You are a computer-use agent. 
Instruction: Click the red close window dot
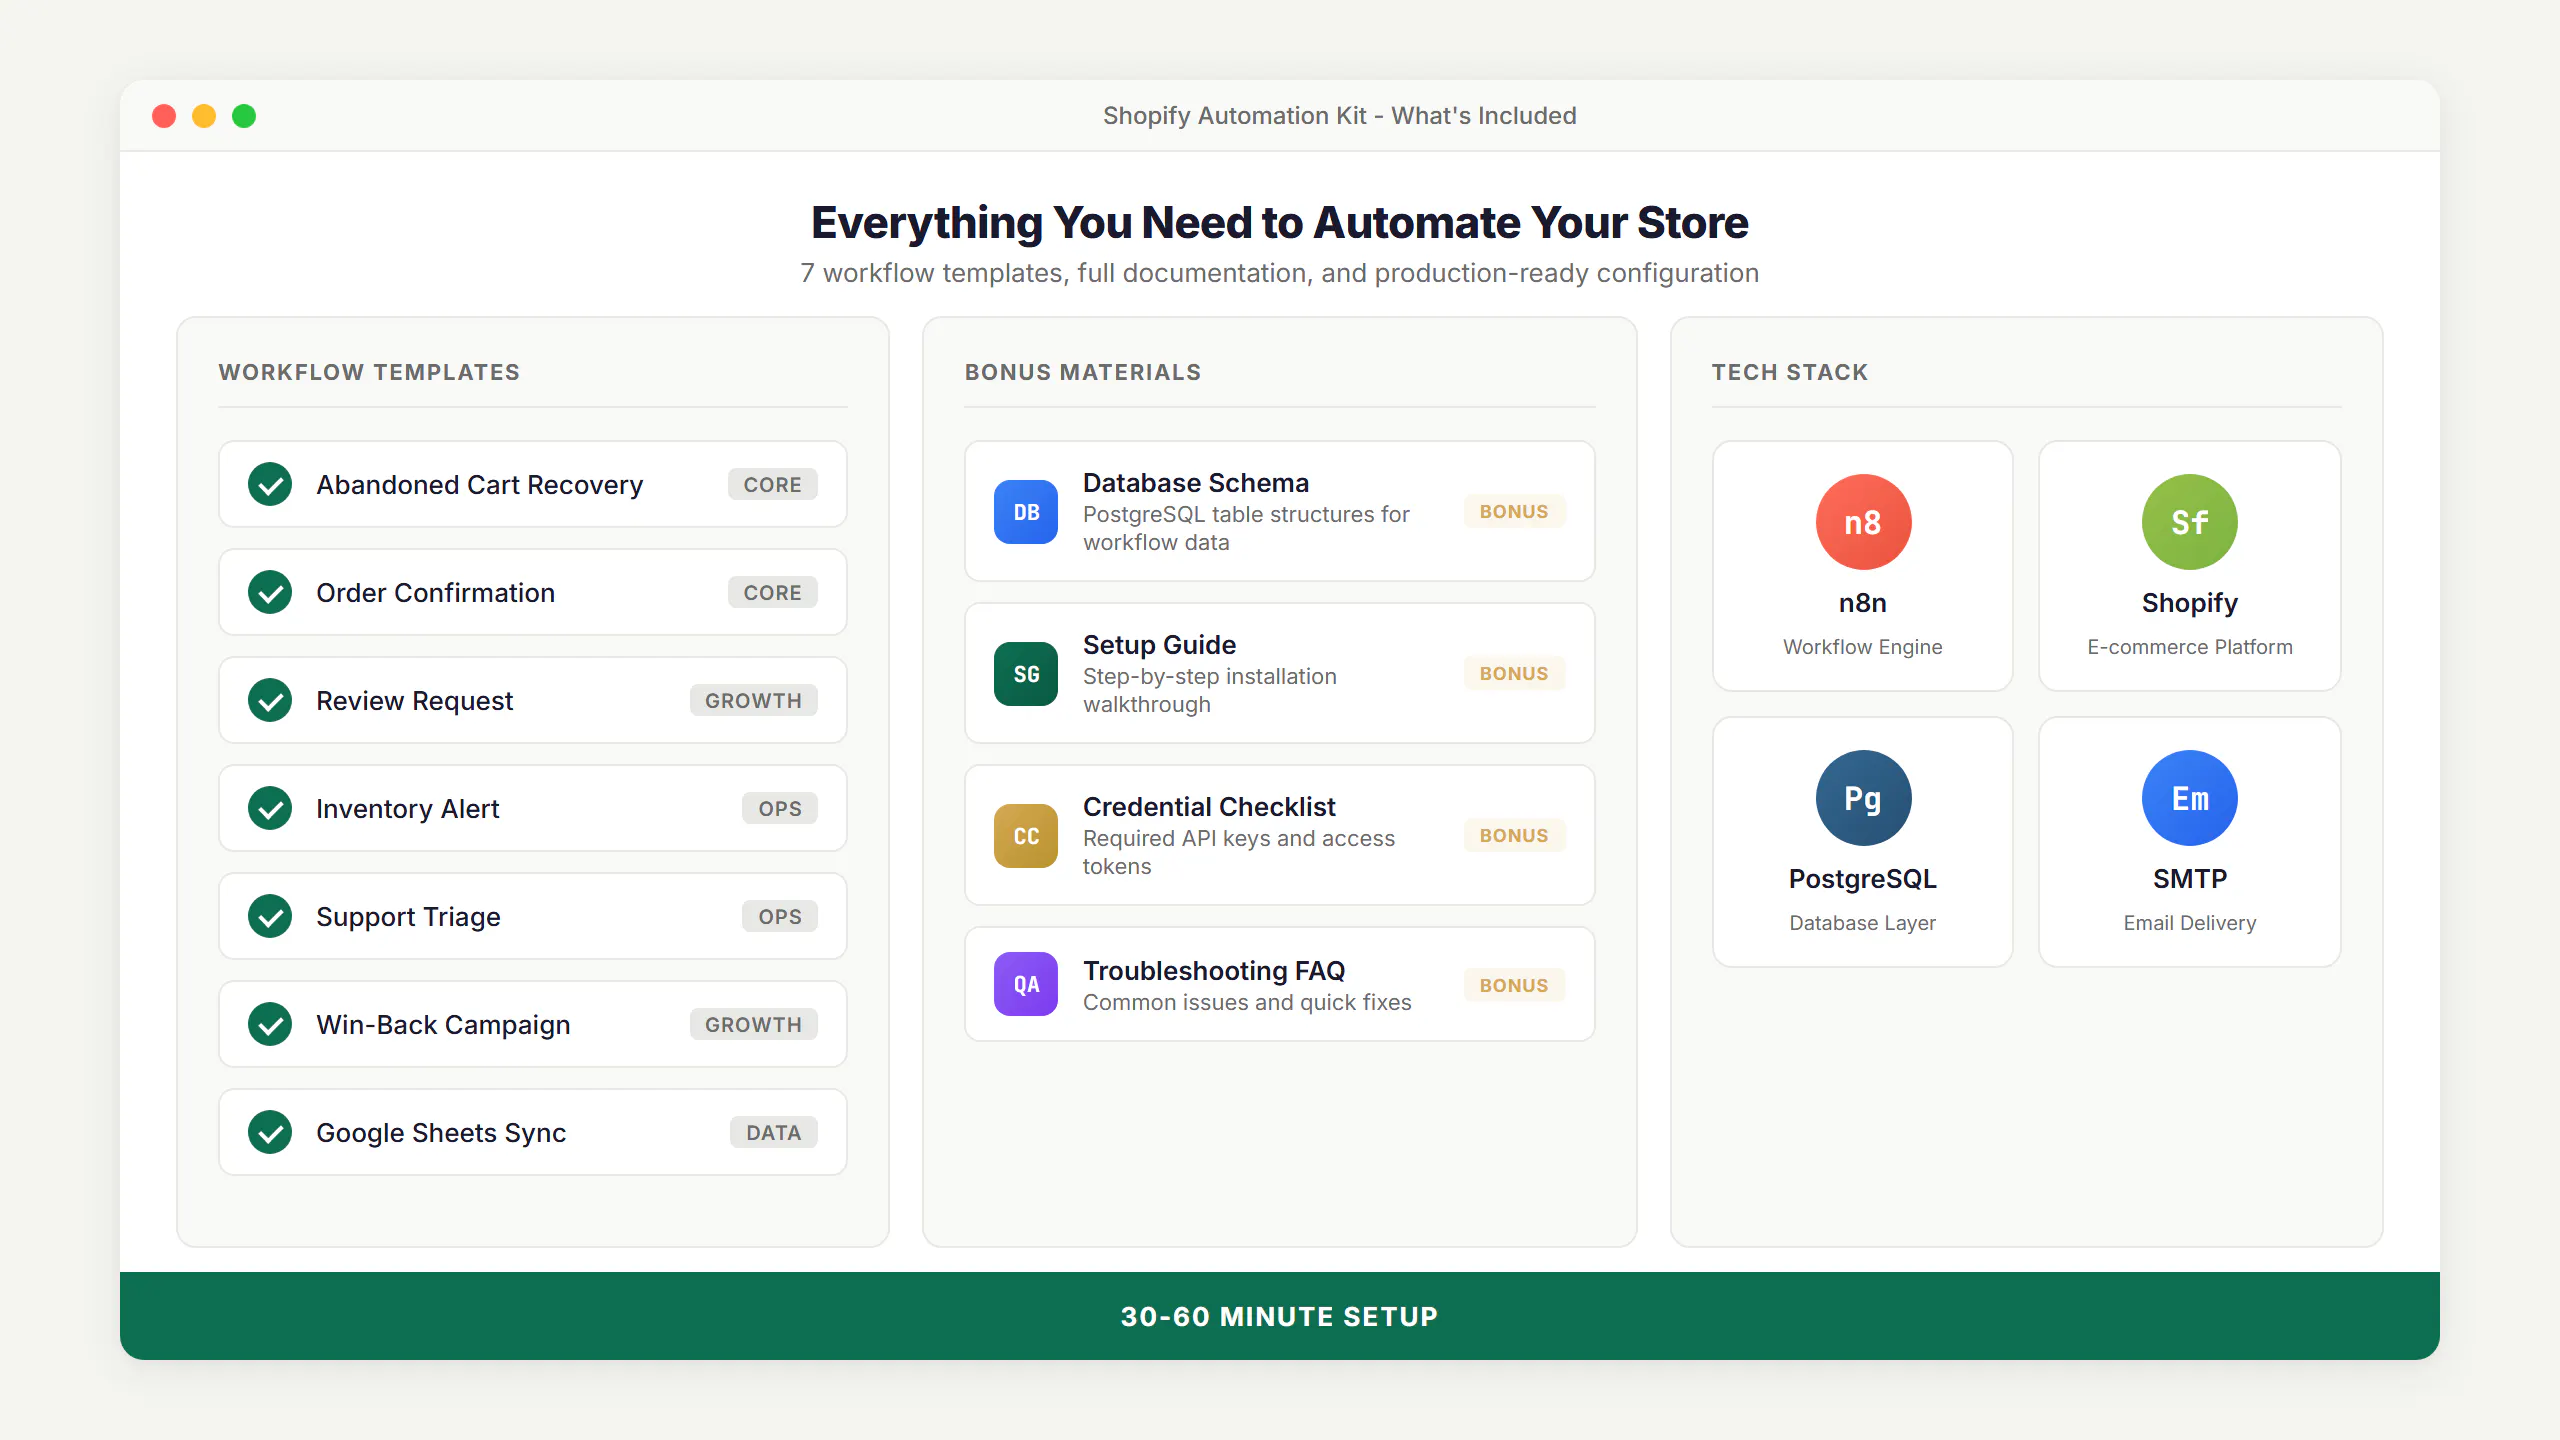point(164,116)
